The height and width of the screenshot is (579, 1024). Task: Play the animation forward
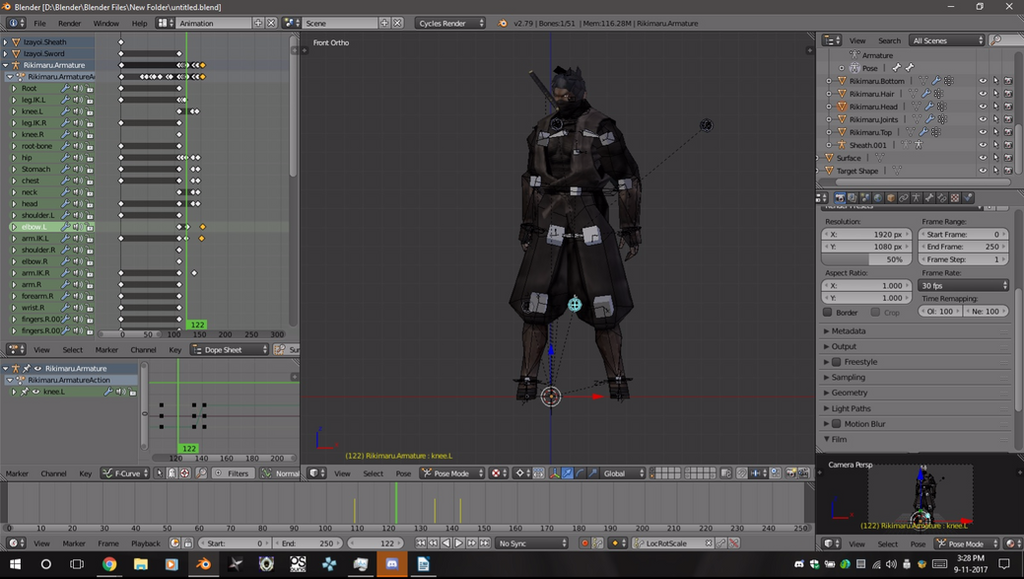pos(459,543)
